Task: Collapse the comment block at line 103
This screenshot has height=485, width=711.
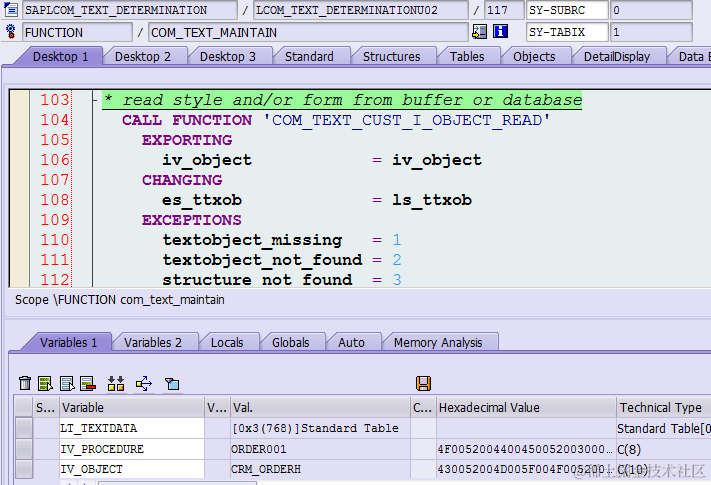Action: click(x=95, y=100)
